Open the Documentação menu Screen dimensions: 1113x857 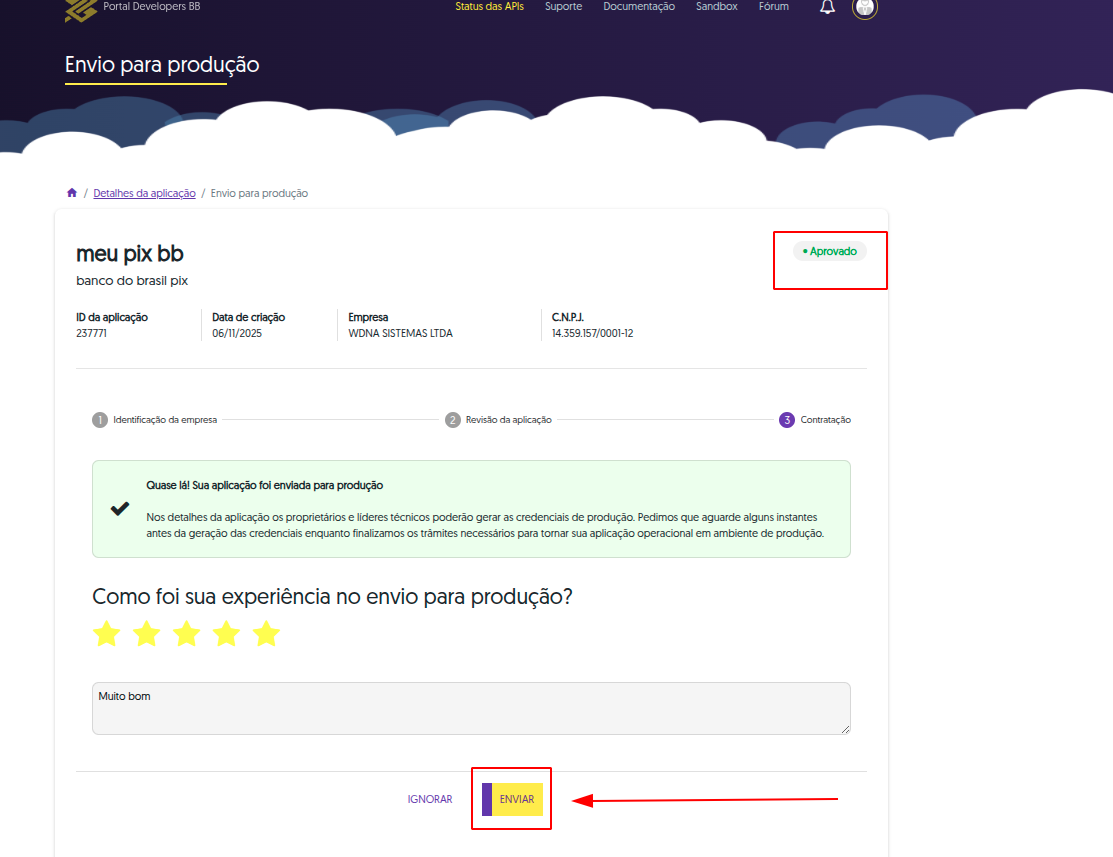pyautogui.click(x=639, y=7)
